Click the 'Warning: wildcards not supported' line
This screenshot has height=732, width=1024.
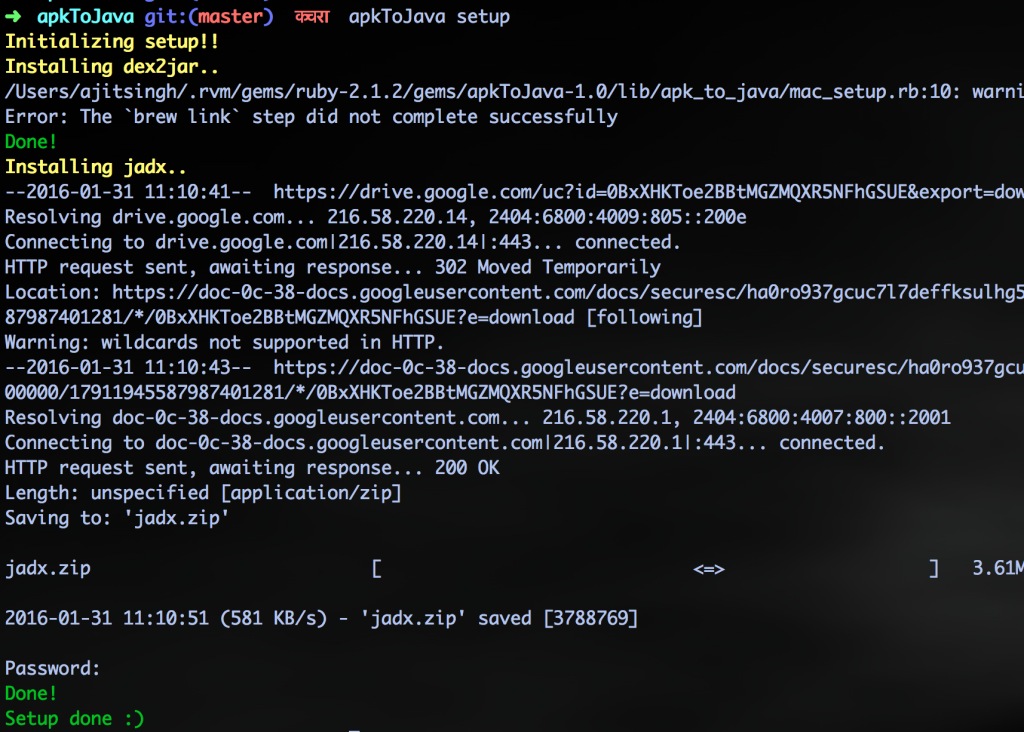[x=224, y=342]
